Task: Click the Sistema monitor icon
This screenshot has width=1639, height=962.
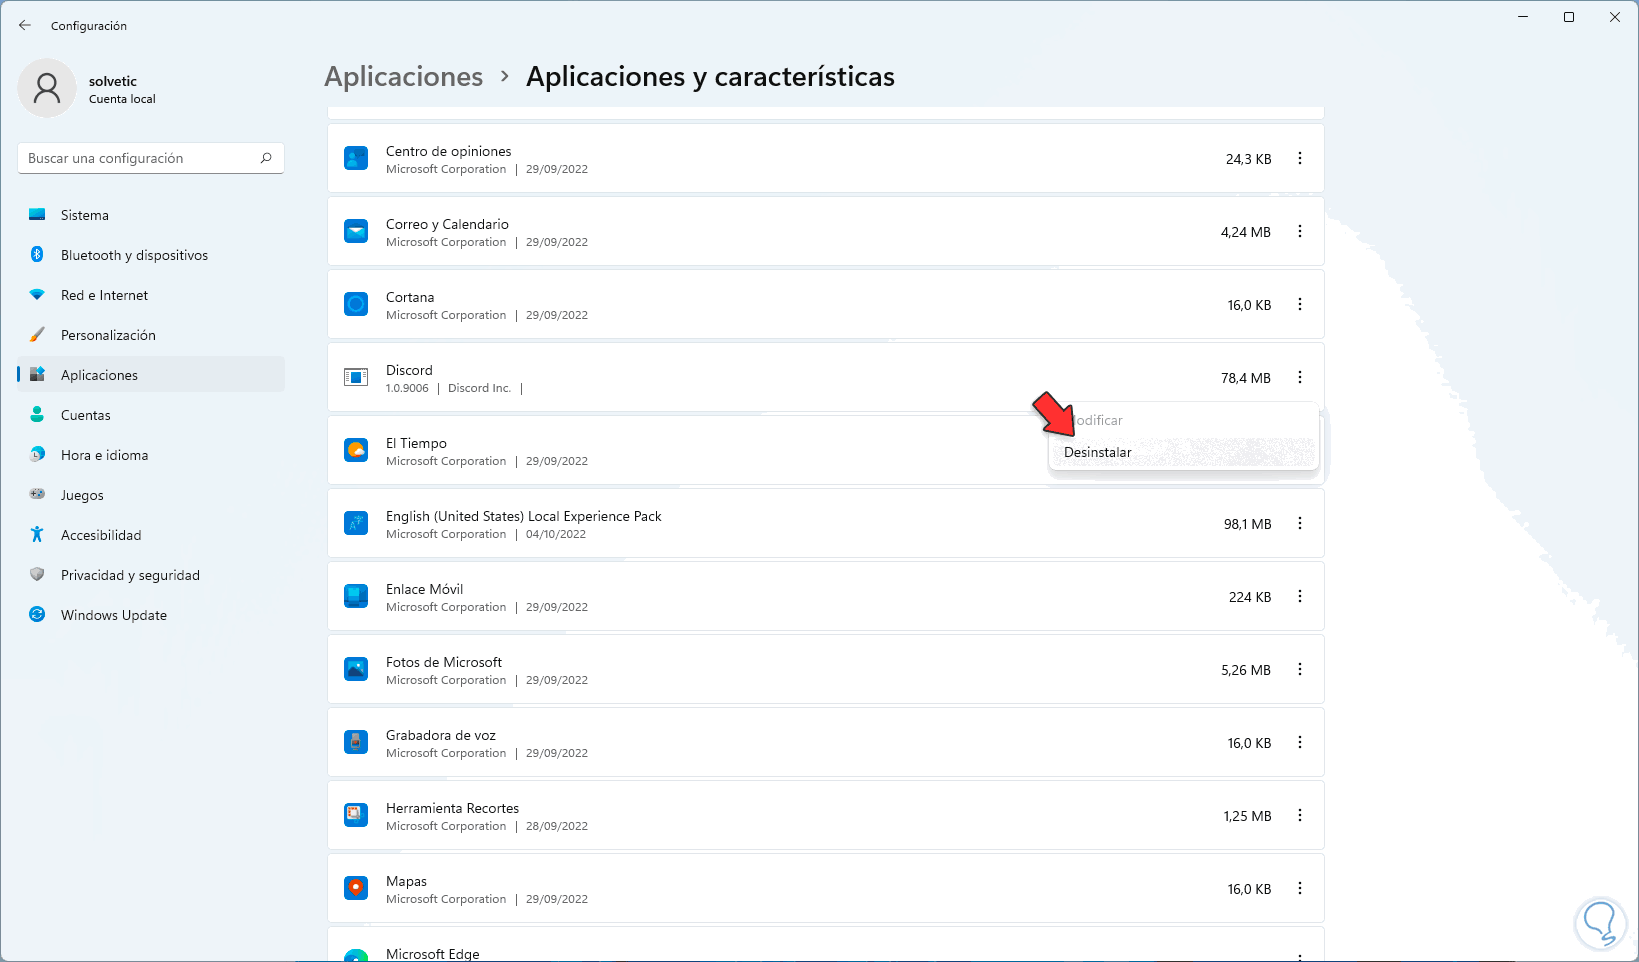Action: (37, 215)
